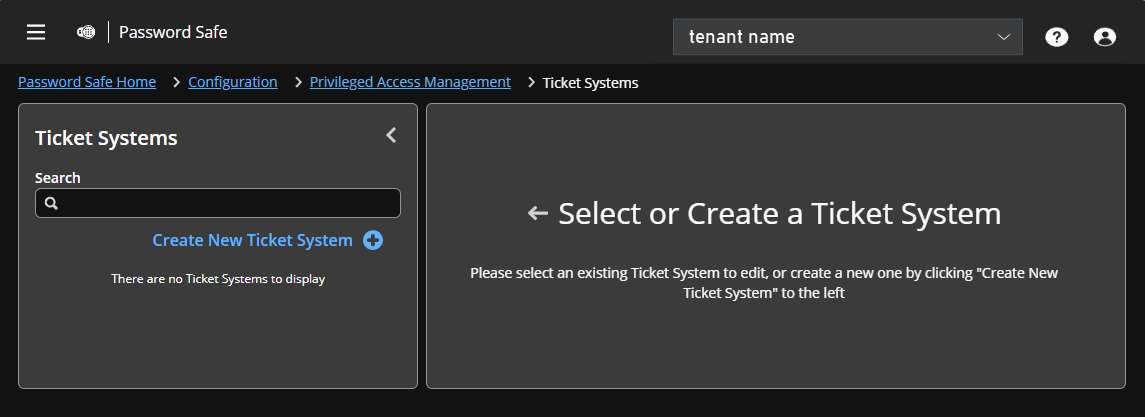Click 'There are no Ticket Systems to display'
The image size is (1145, 417).
218,278
